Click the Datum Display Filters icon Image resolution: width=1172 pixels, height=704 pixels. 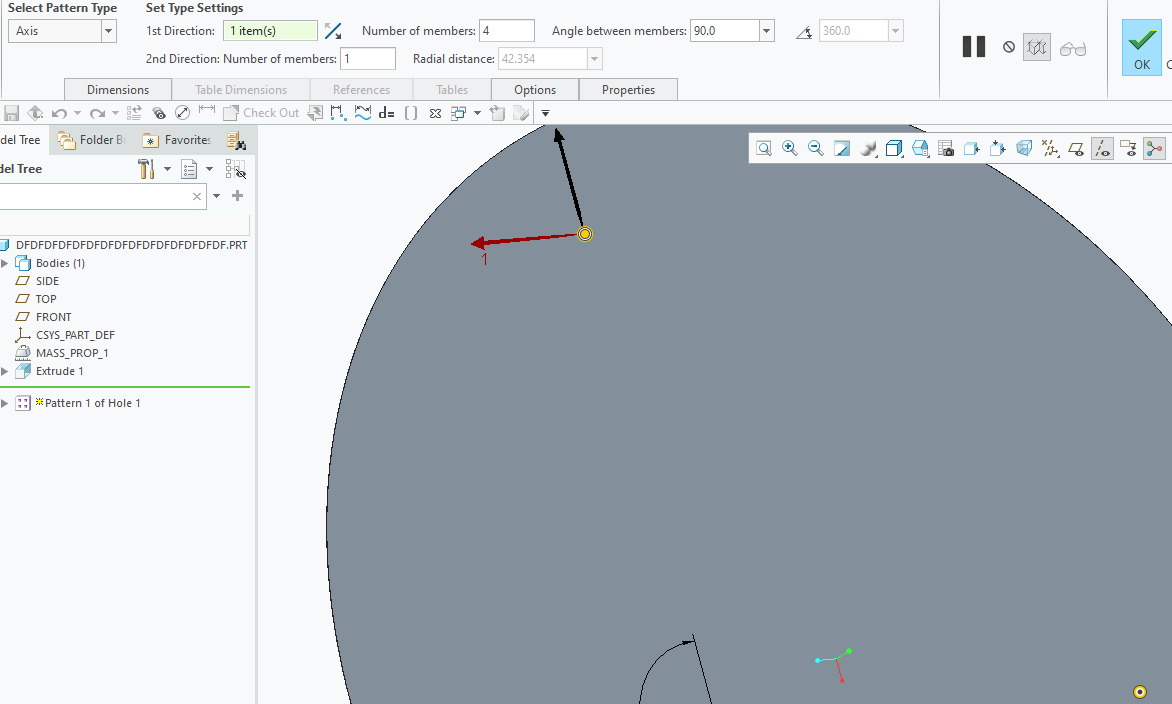tap(1050, 147)
